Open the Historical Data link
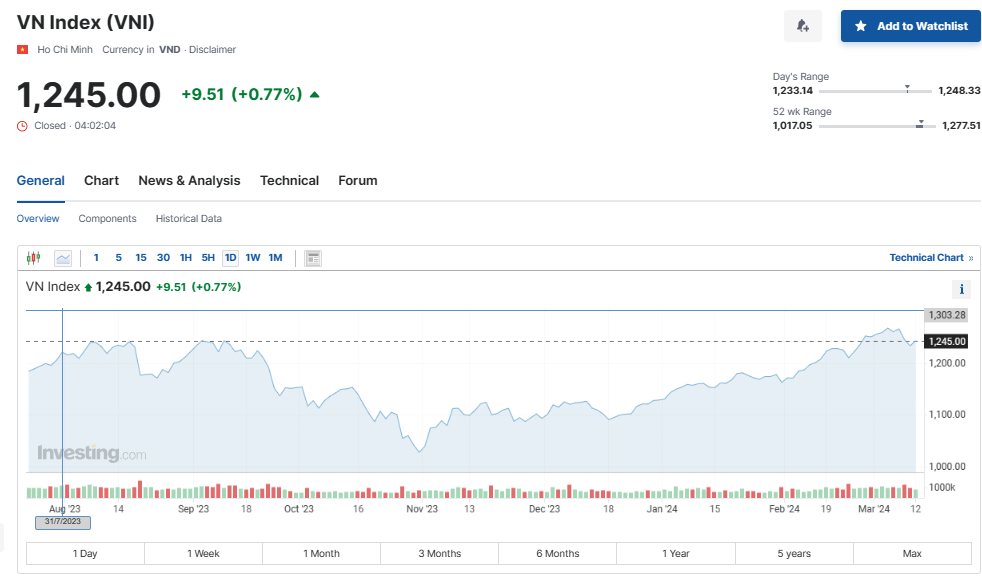Screen dimensions: 982x577 pos(189,219)
